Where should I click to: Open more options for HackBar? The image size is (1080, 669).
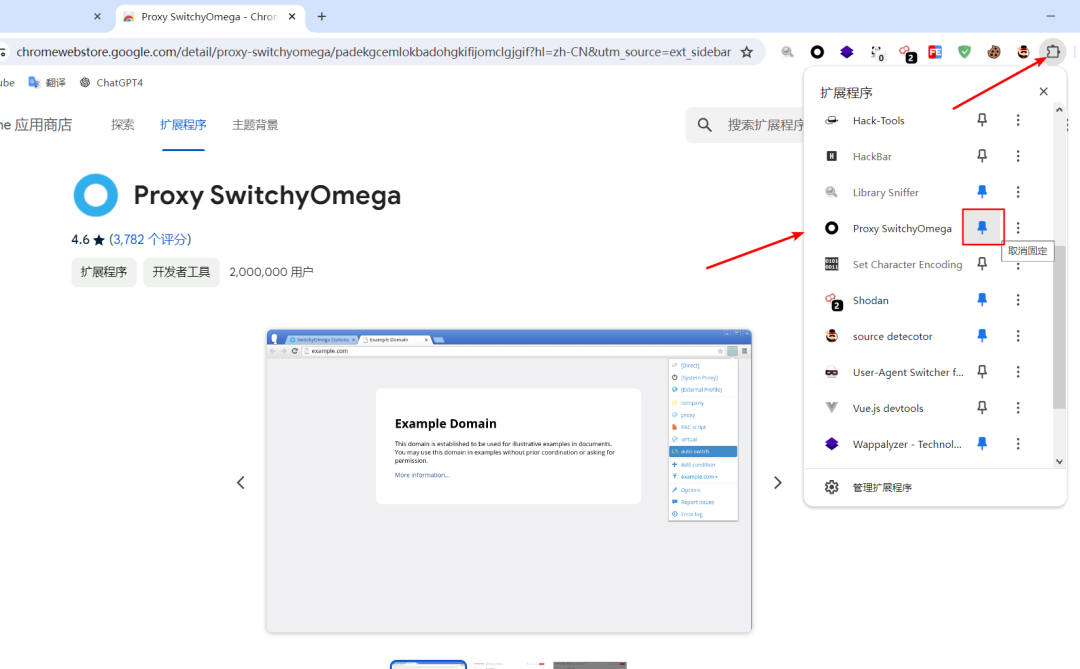1018,156
